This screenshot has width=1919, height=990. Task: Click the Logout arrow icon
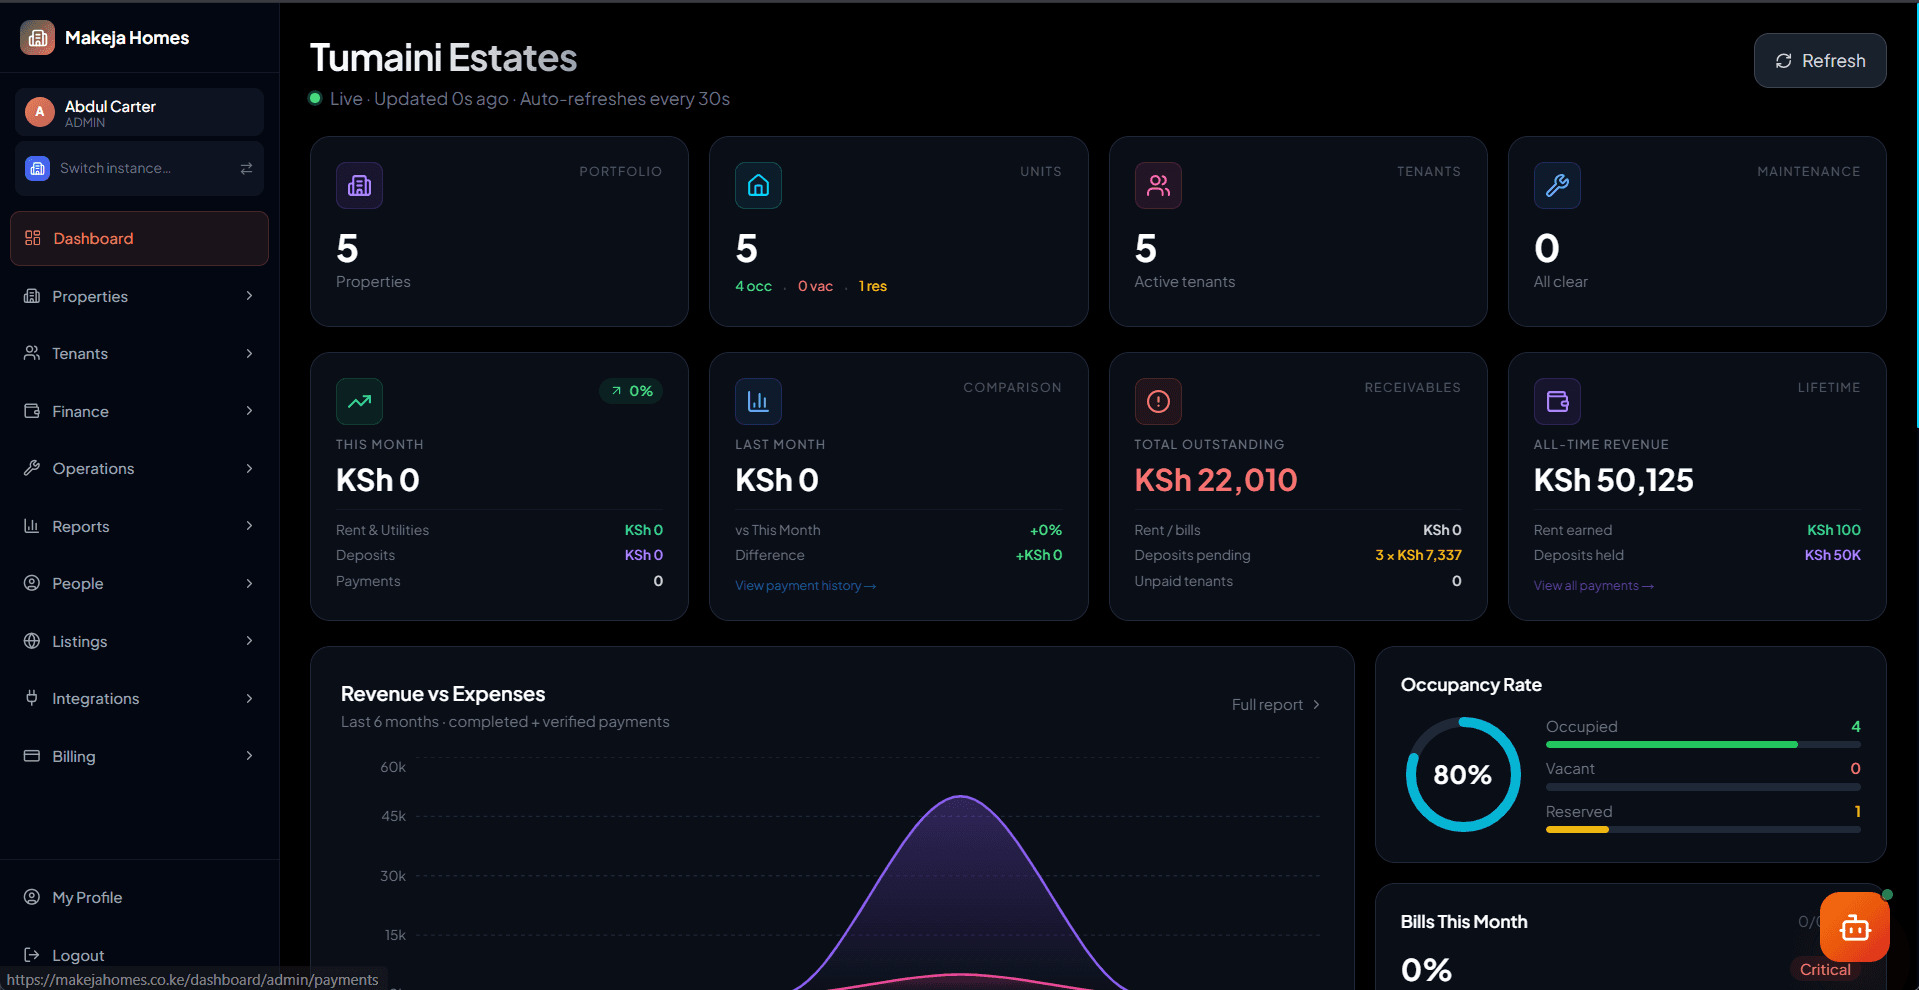32,955
